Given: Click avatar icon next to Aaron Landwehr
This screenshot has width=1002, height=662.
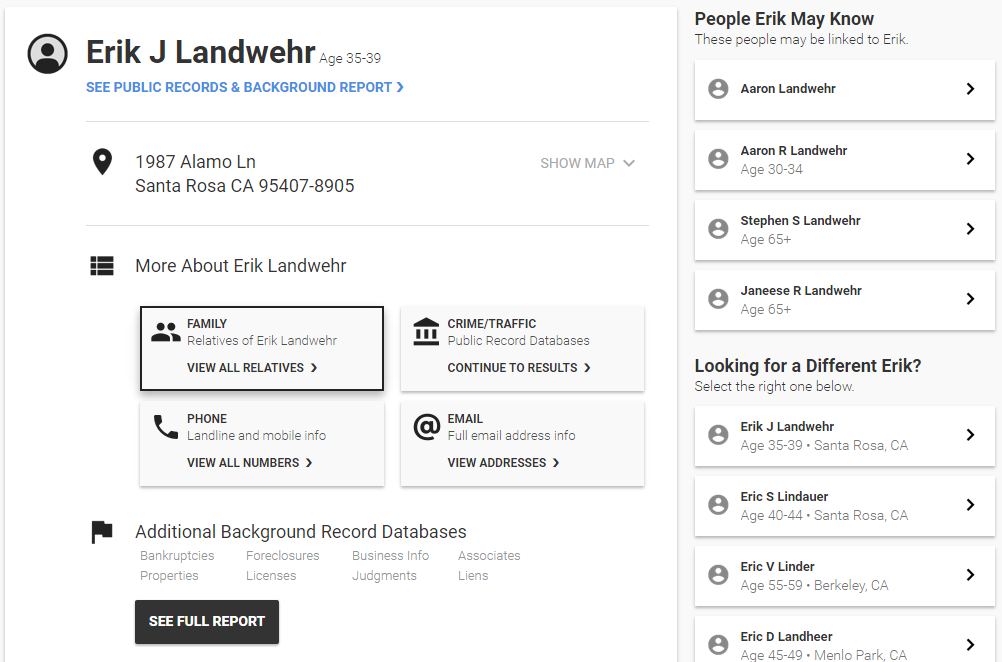Looking at the screenshot, I should point(718,89).
